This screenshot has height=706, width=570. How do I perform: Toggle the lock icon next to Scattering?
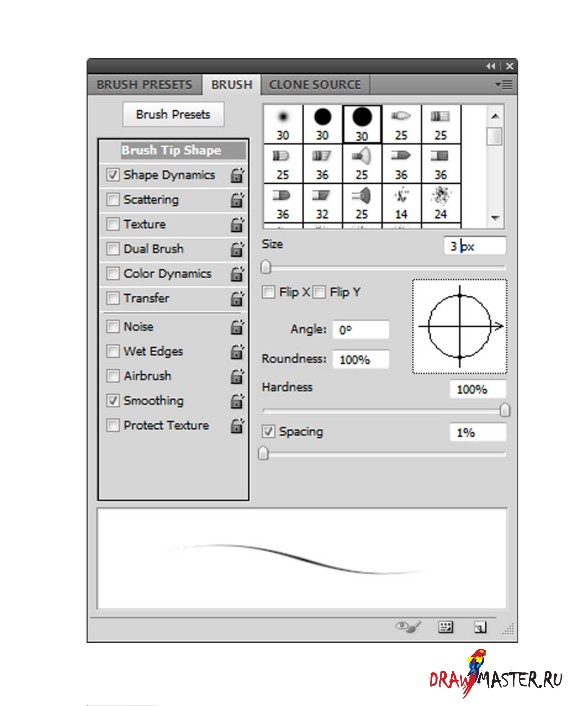[x=237, y=200]
